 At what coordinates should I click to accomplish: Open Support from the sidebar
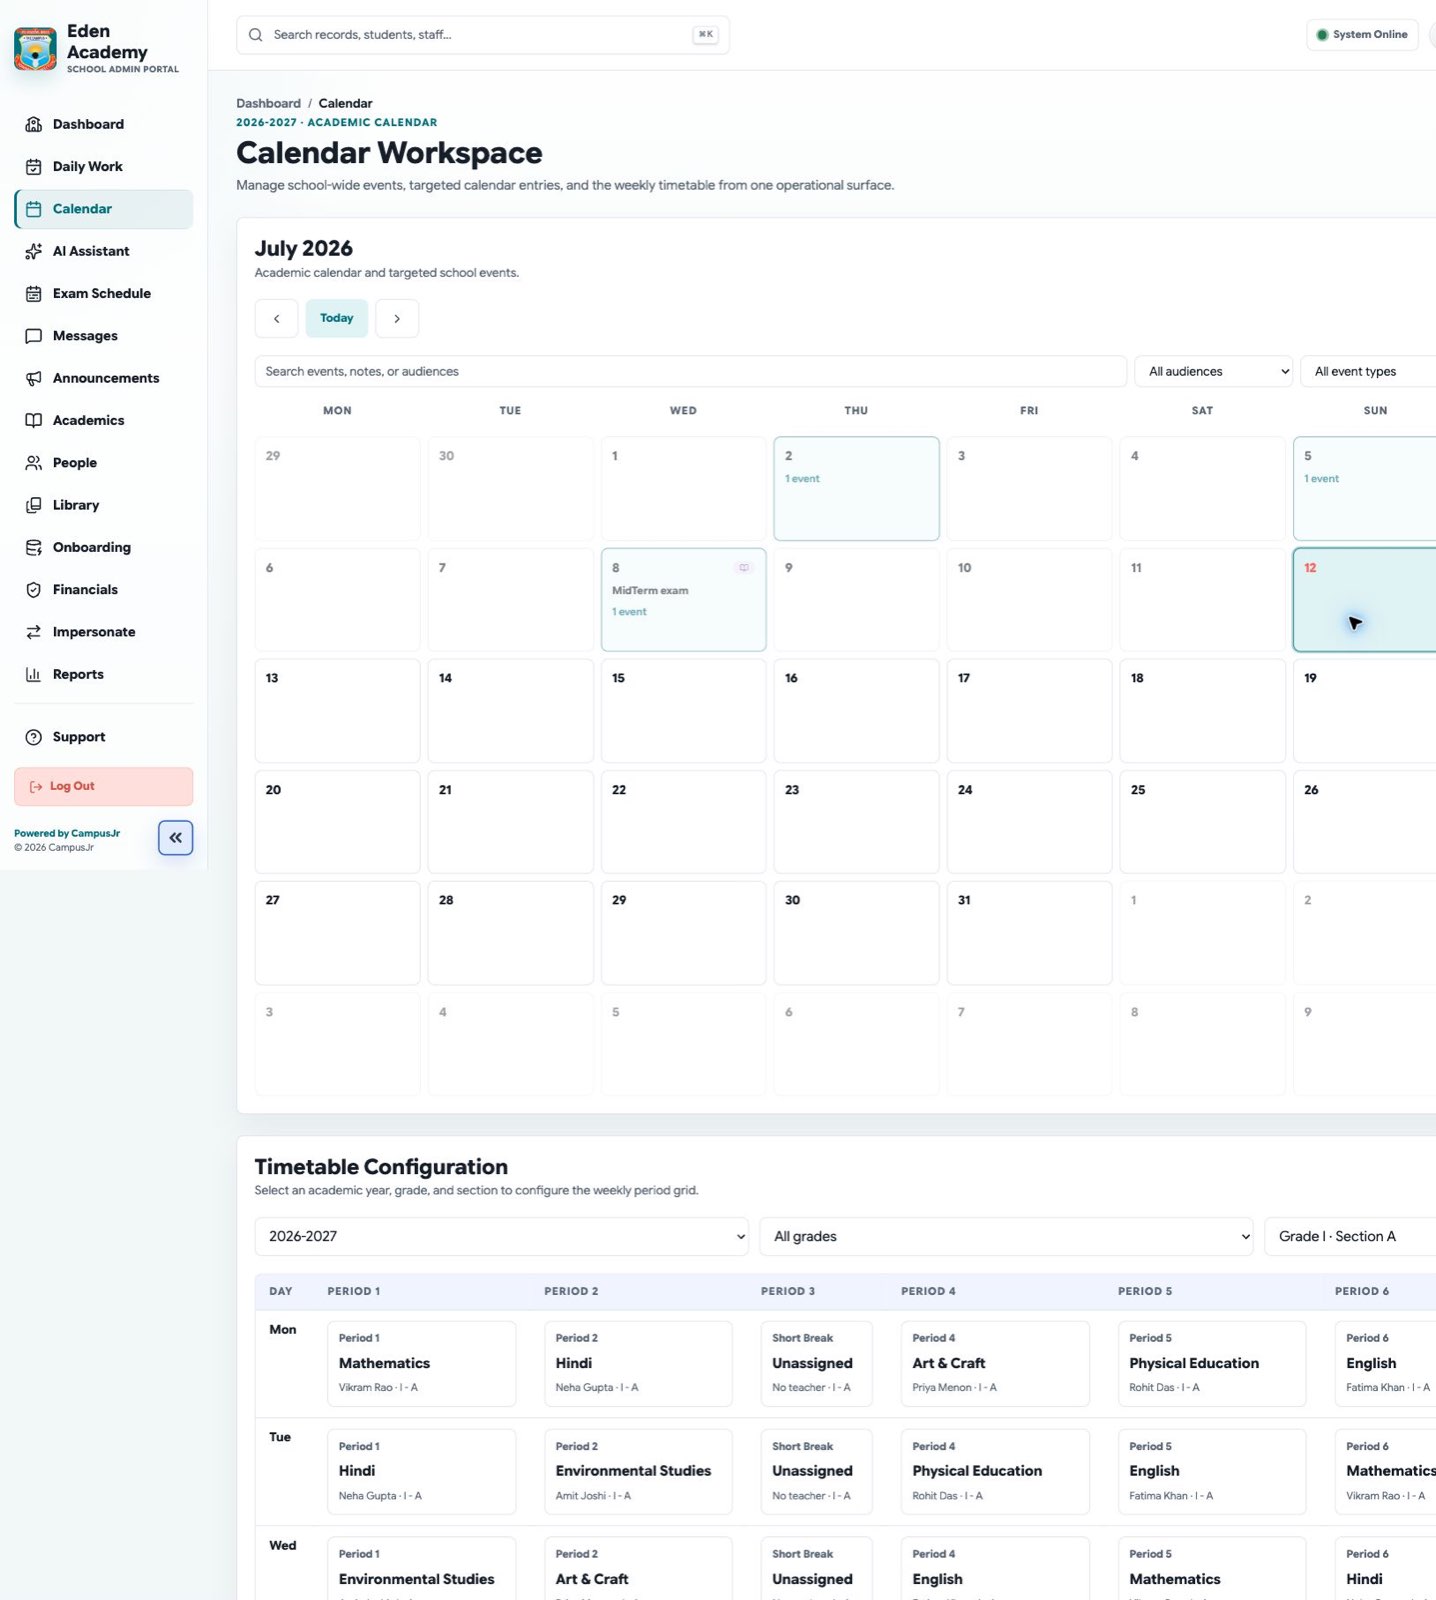(x=104, y=737)
